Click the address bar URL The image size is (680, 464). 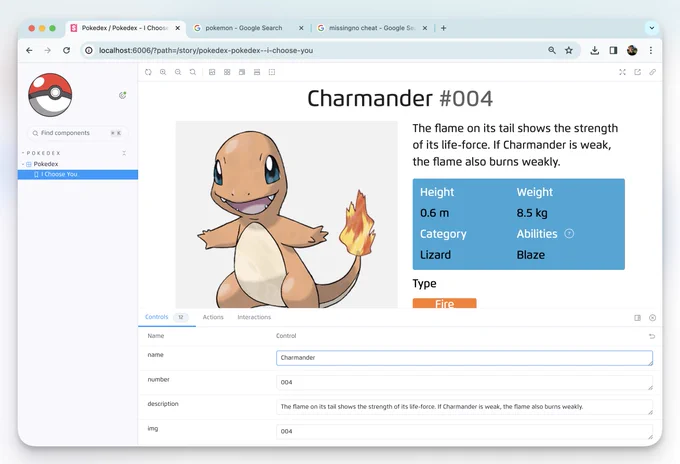point(206,50)
